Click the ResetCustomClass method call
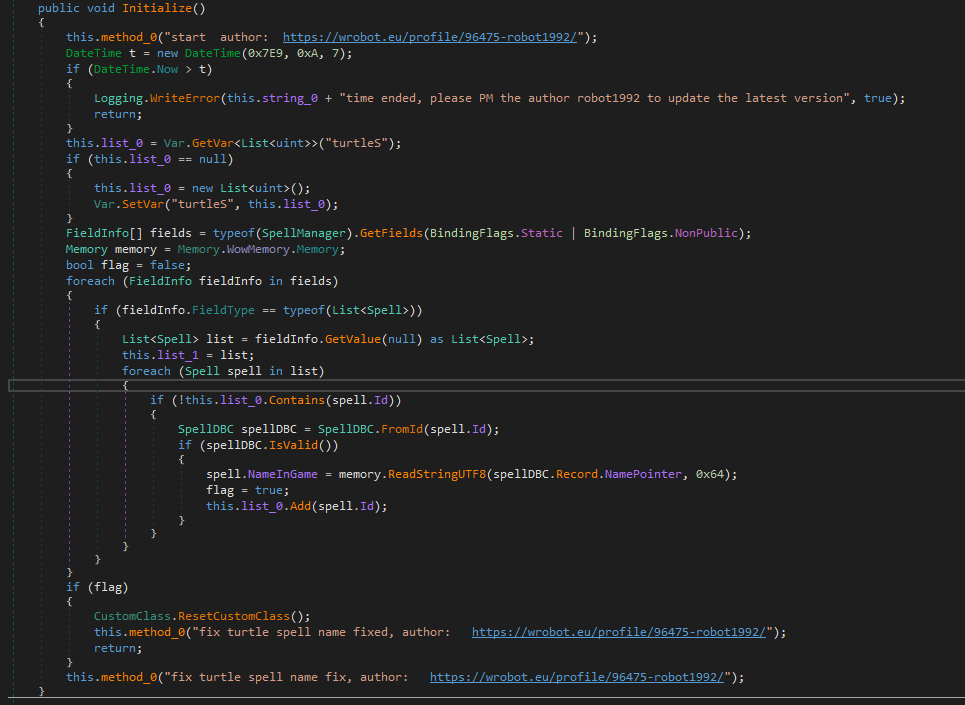The height and width of the screenshot is (705, 965). [234, 616]
